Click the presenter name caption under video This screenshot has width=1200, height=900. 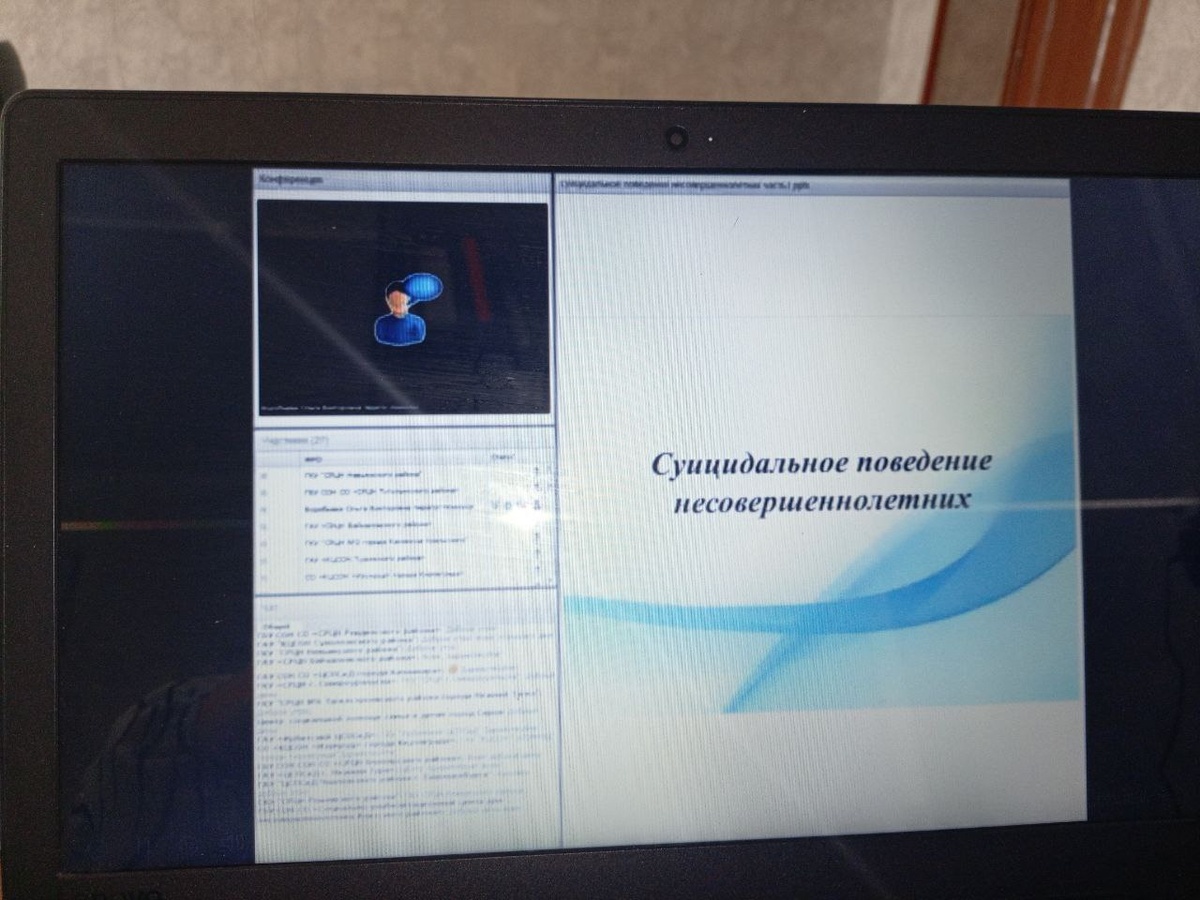click(340, 409)
